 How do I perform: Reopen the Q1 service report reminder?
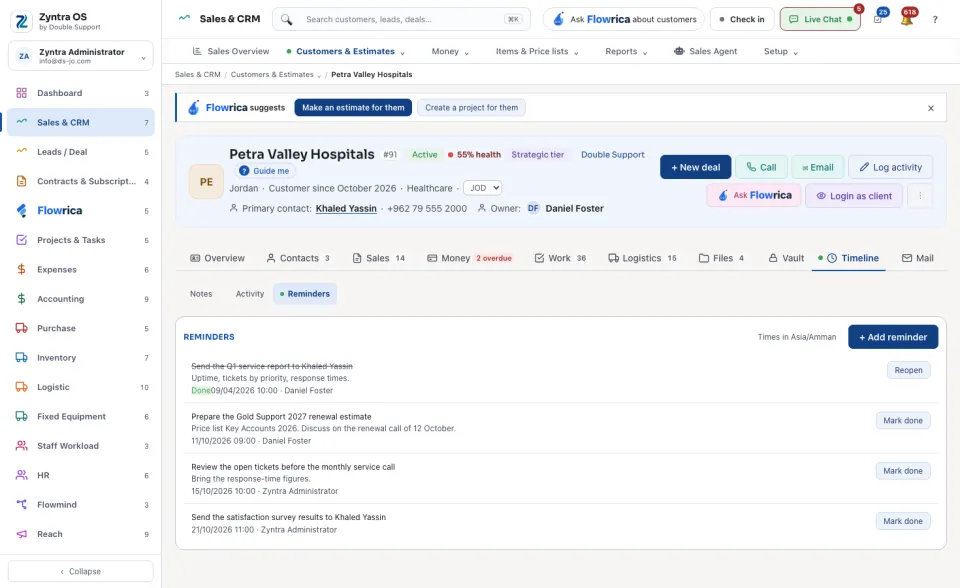909,370
